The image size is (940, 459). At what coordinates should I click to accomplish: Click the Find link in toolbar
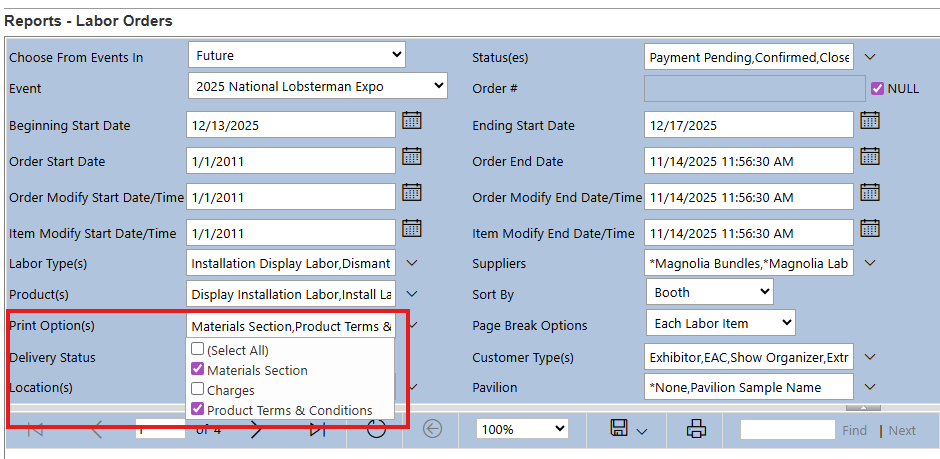854,431
